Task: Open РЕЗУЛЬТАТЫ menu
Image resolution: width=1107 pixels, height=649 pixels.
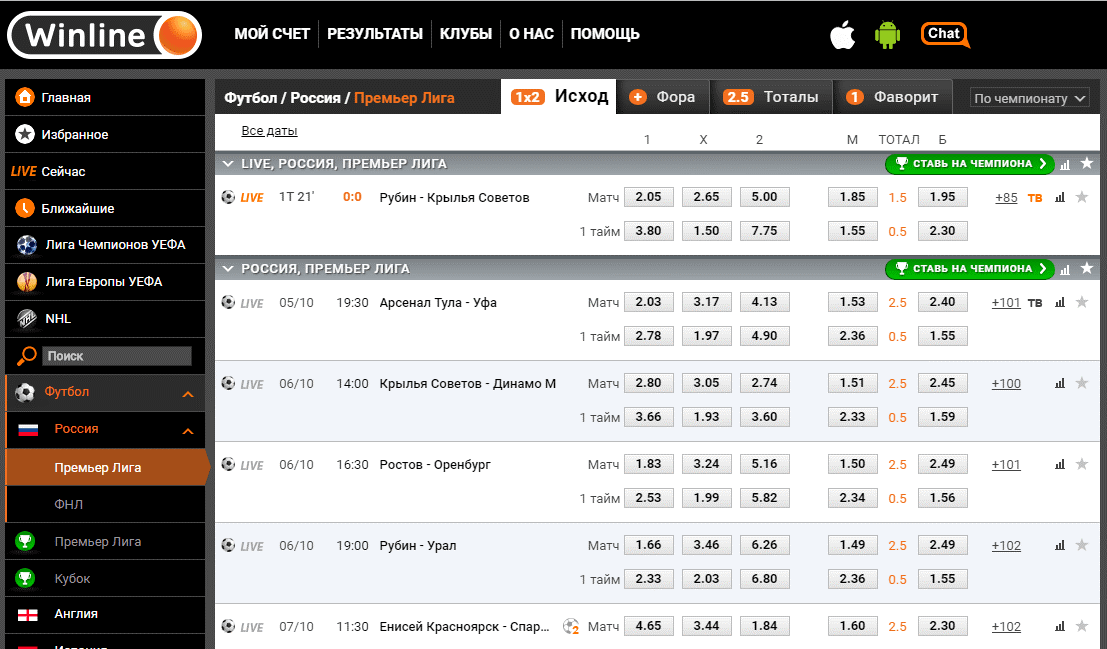Action: click(x=375, y=34)
